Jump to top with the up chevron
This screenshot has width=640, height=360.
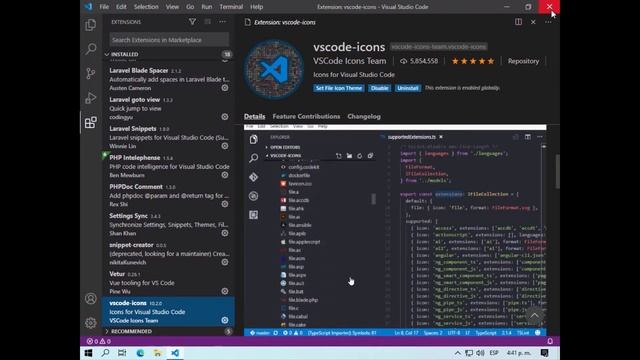[534, 316]
